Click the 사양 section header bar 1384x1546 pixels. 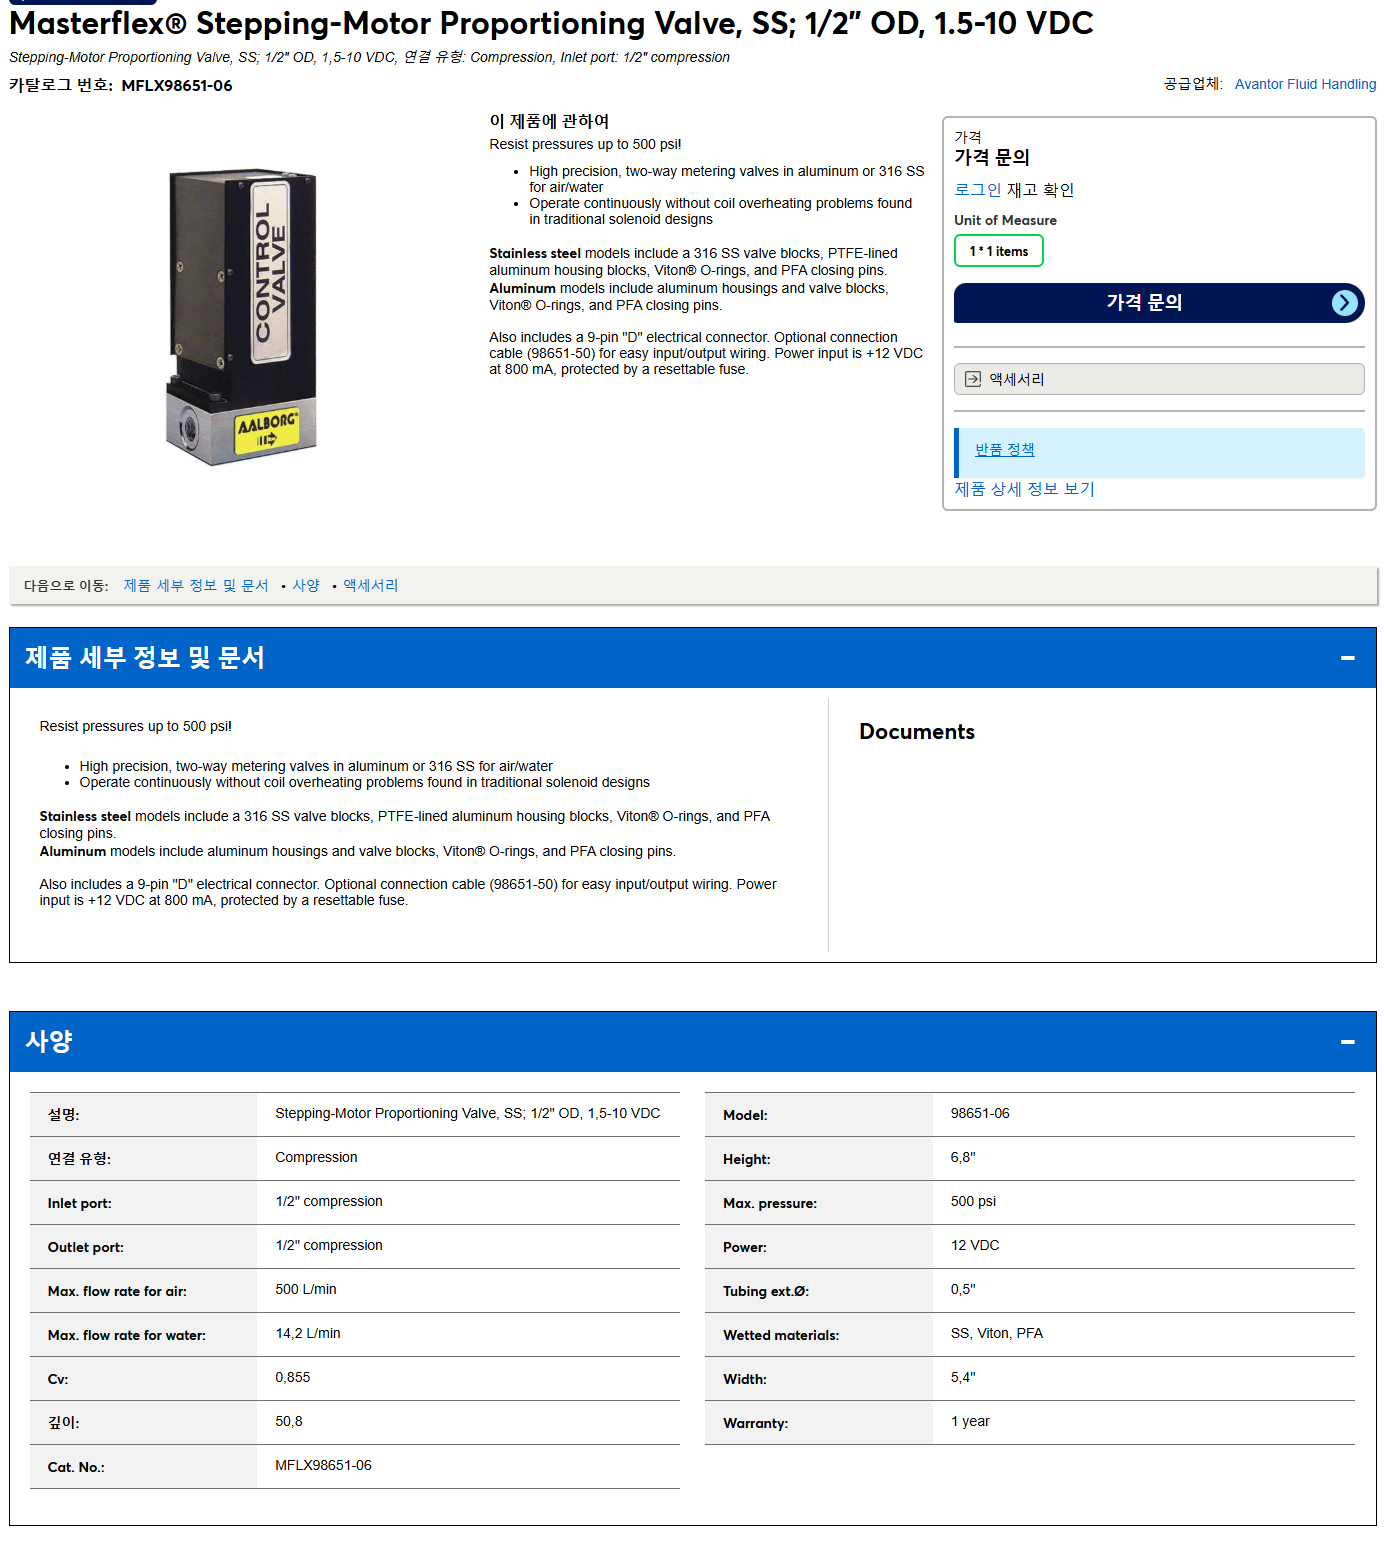[692, 1042]
